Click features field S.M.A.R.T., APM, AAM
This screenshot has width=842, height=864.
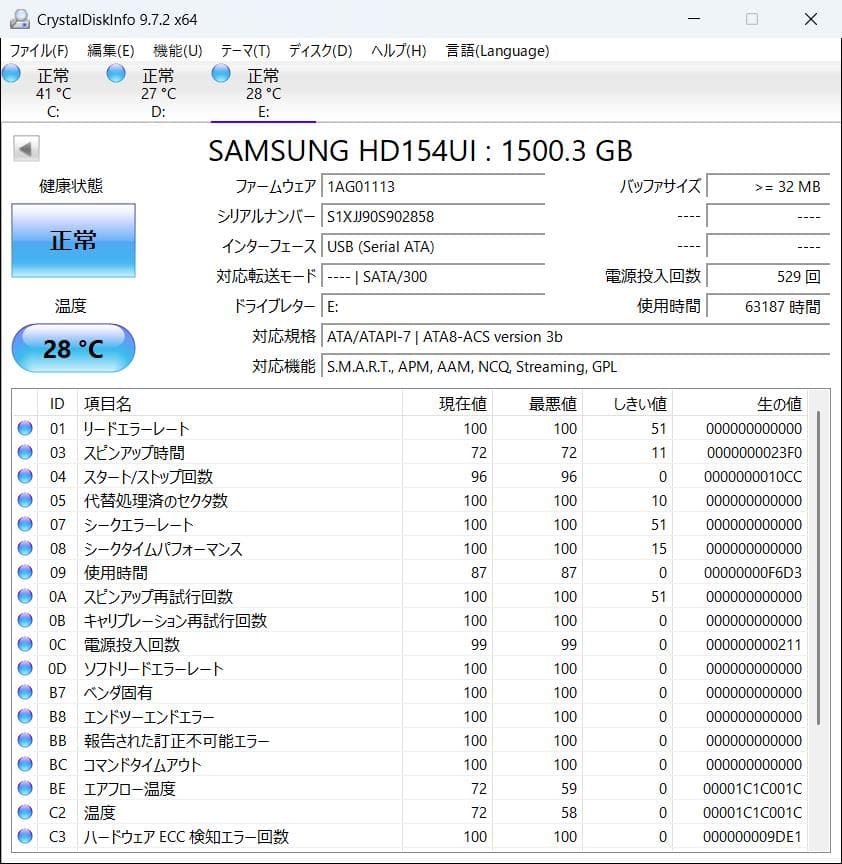pyautogui.click(x=575, y=366)
